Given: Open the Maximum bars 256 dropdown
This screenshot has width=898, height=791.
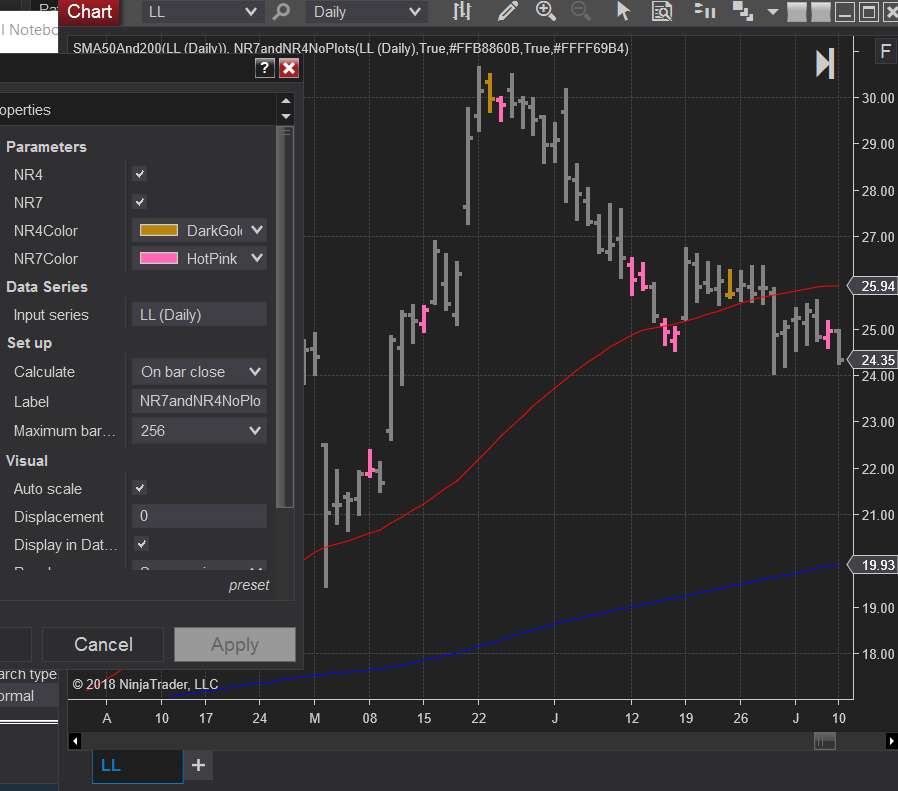Looking at the screenshot, I should 199,431.
